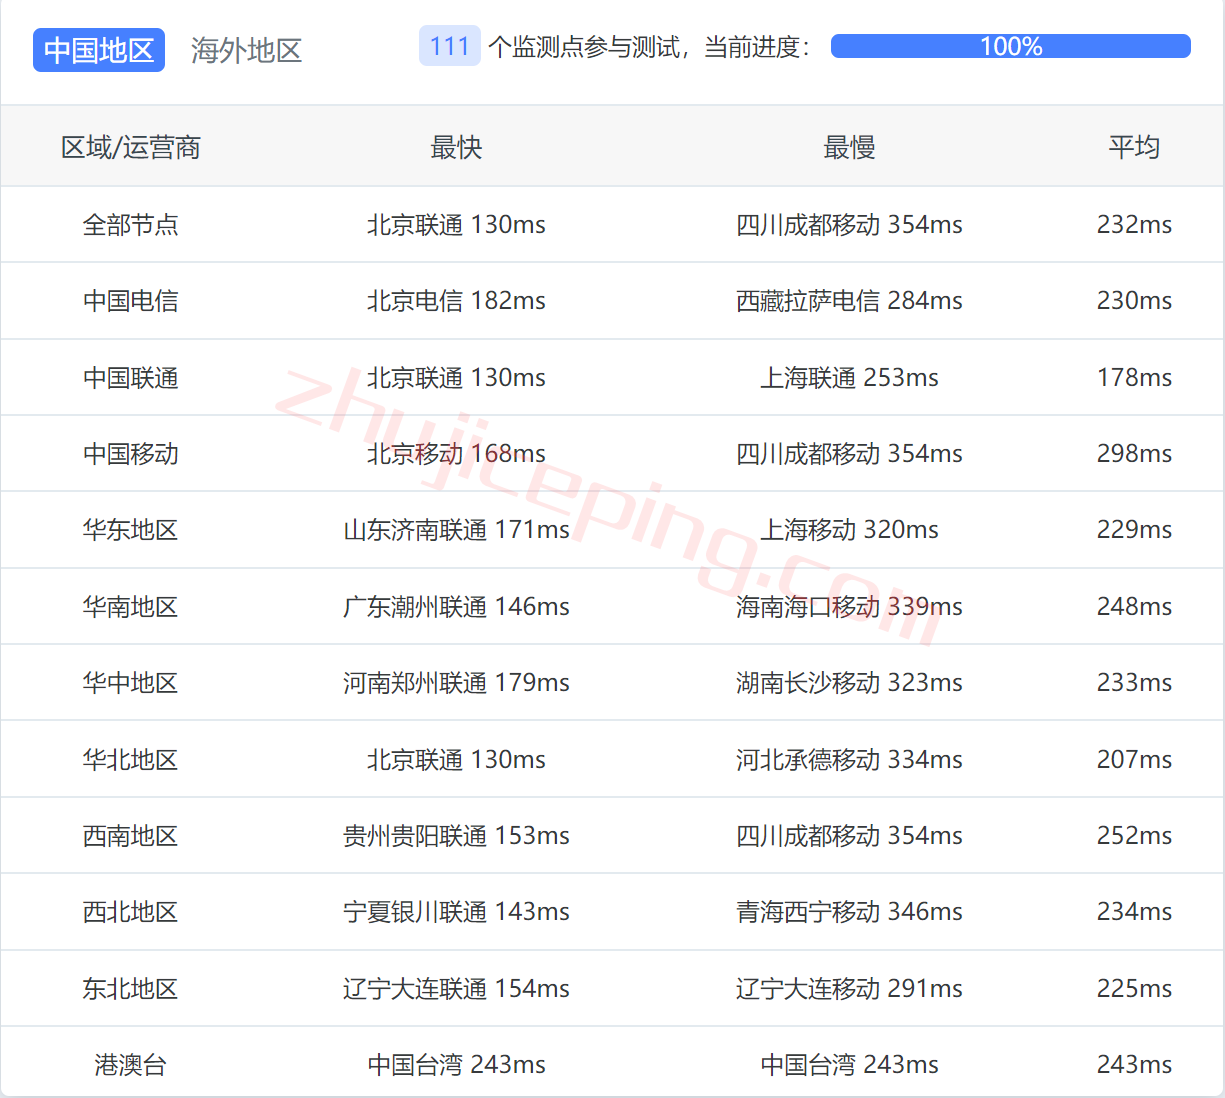Select 243ms average in 港澳台 row
This screenshot has height=1098, width=1225.
tap(1134, 1065)
